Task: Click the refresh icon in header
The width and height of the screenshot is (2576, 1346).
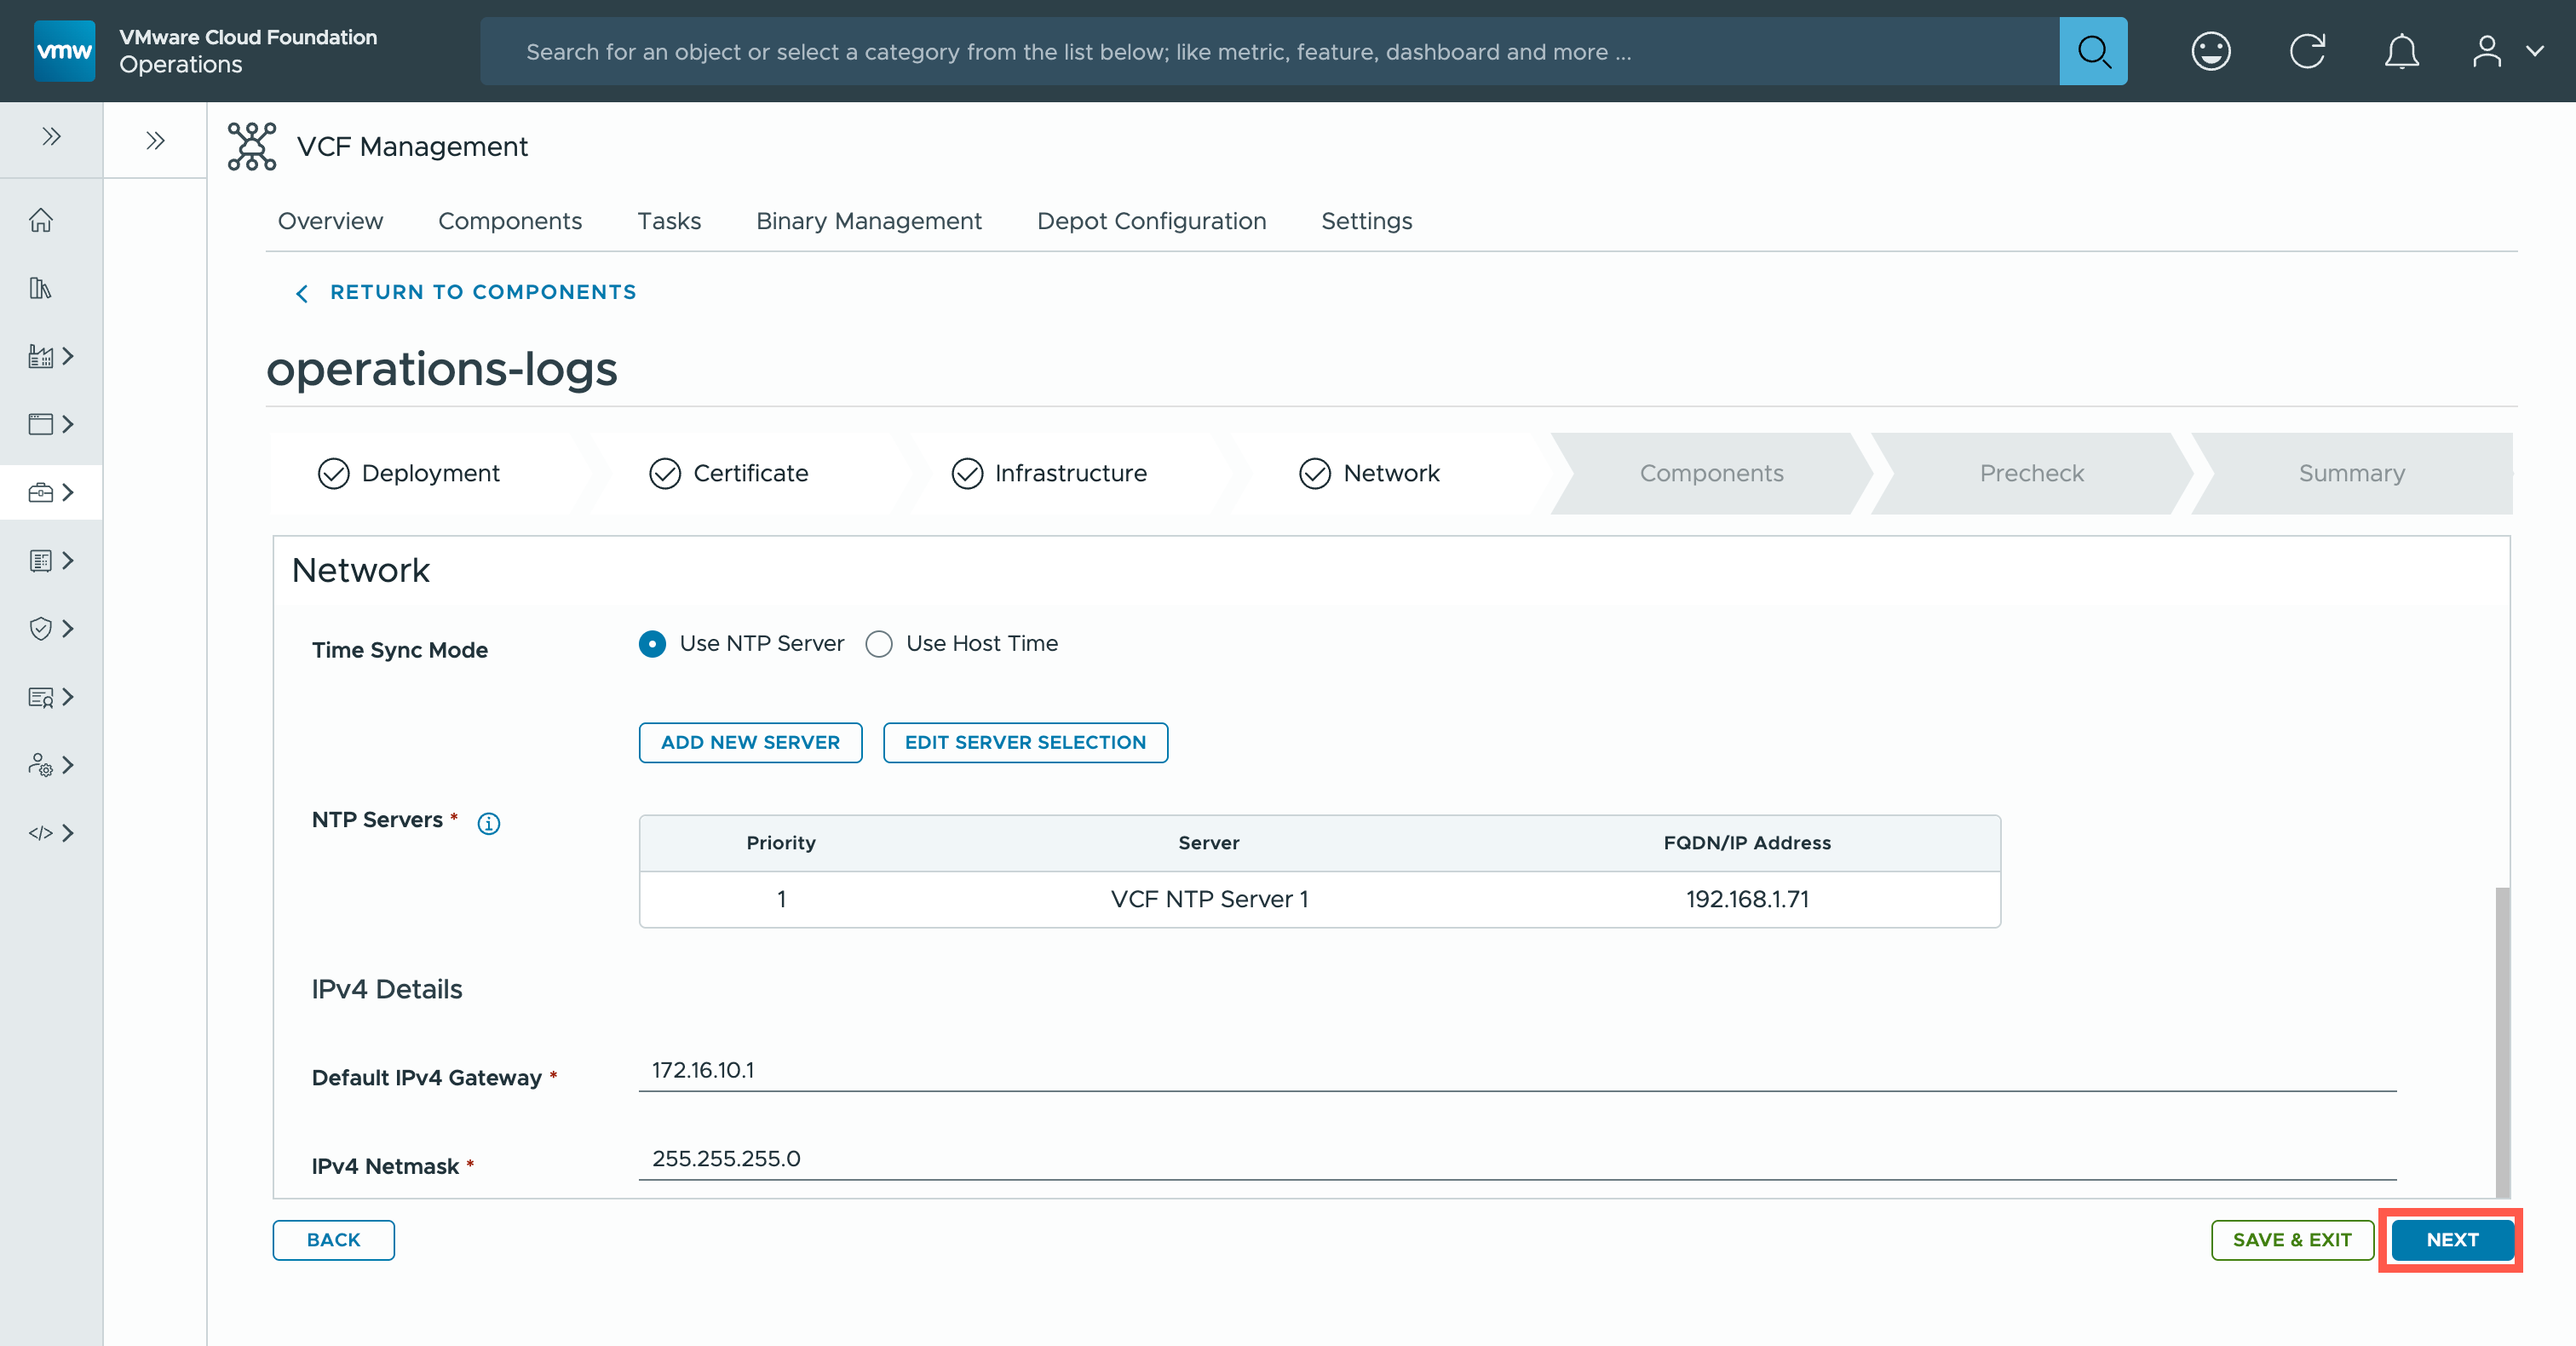Action: 2306,51
